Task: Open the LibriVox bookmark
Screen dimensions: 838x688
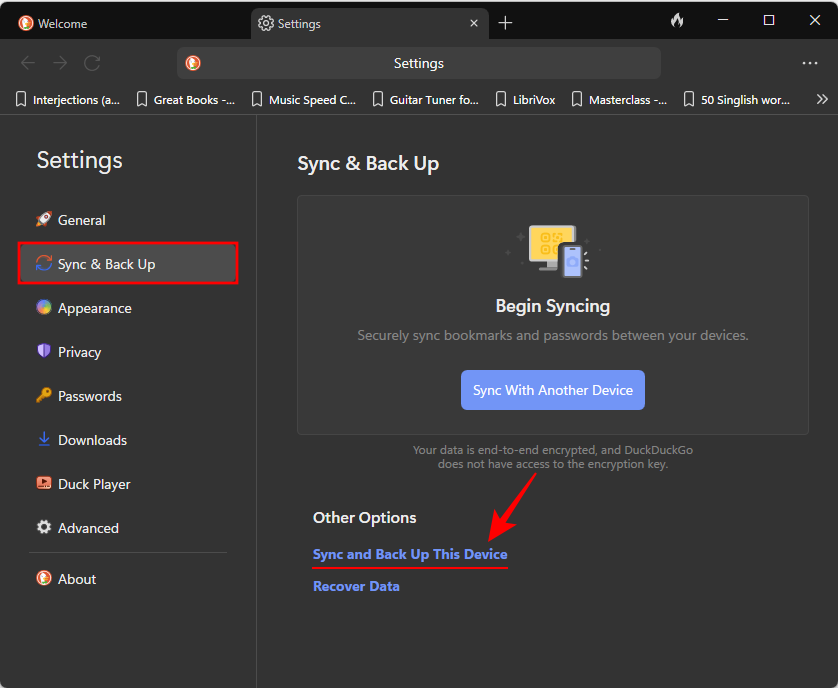Action: tap(525, 99)
